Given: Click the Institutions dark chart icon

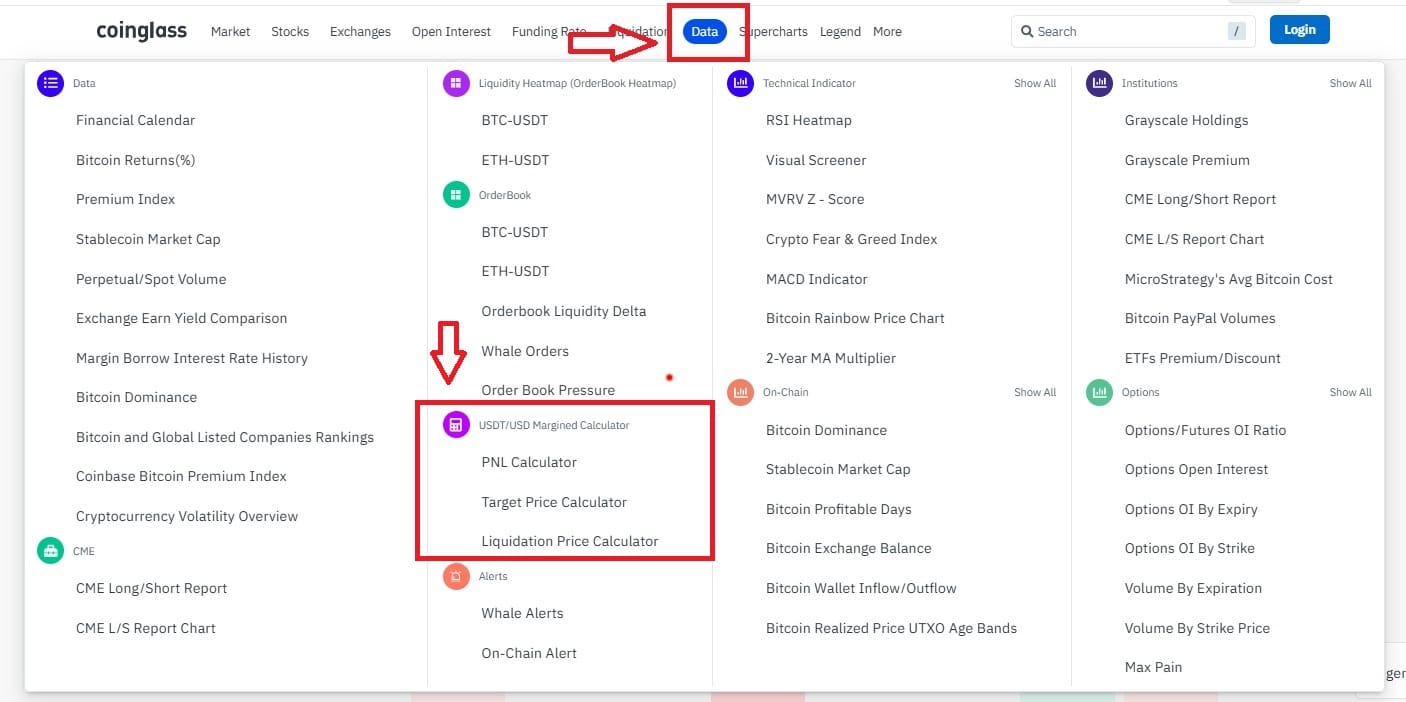Looking at the screenshot, I should pyautogui.click(x=1099, y=84).
